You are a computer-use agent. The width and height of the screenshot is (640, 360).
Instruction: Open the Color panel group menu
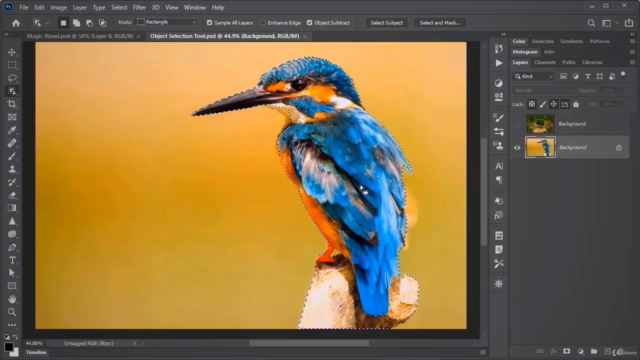(x=632, y=42)
